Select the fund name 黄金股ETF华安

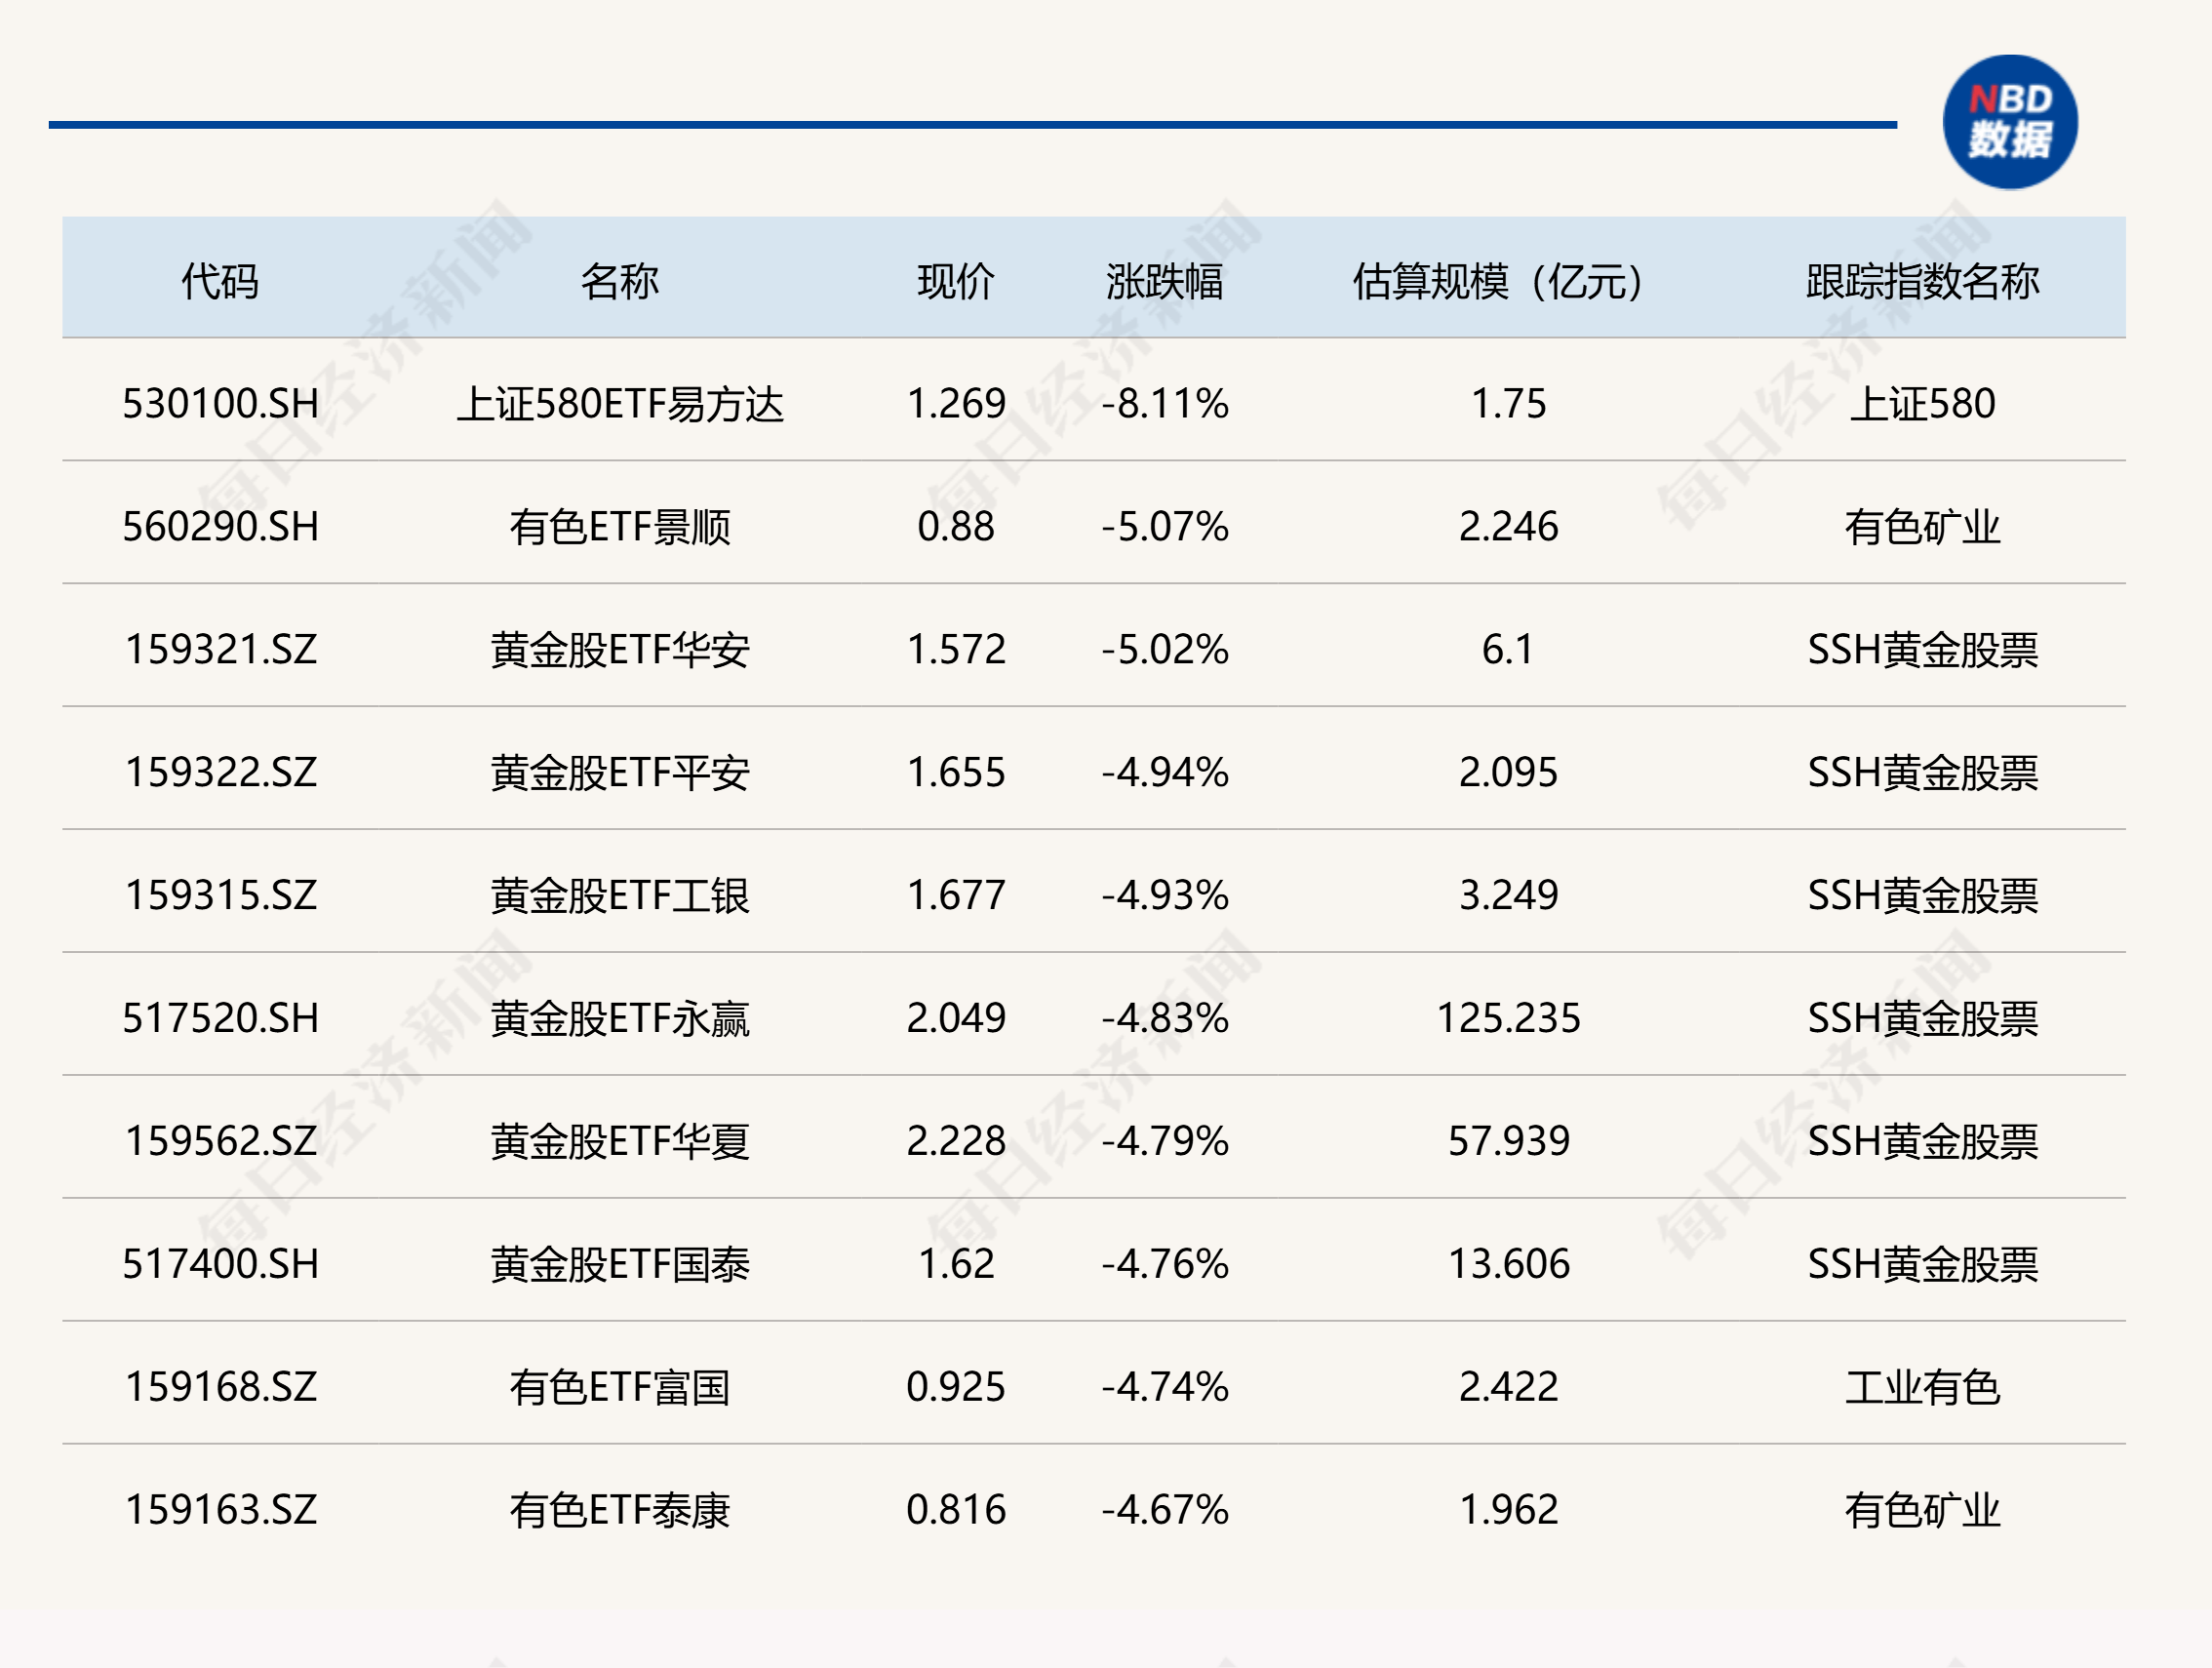point(620,650)
